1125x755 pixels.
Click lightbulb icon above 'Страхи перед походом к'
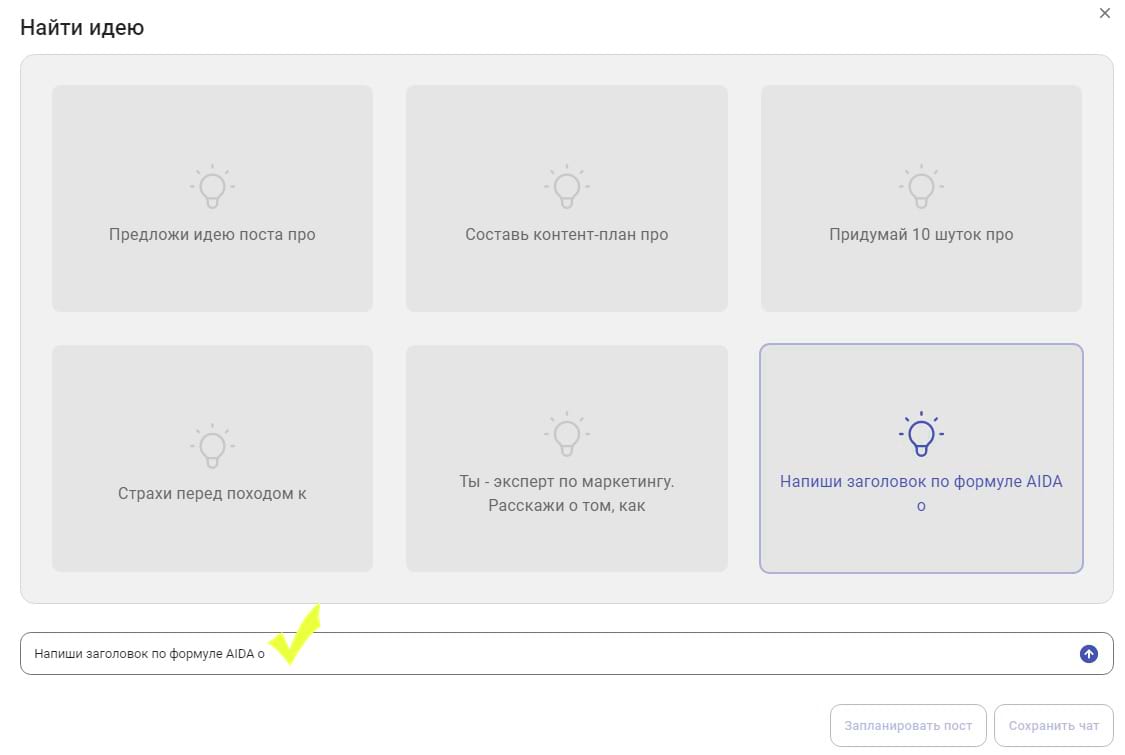coord(212,446)
